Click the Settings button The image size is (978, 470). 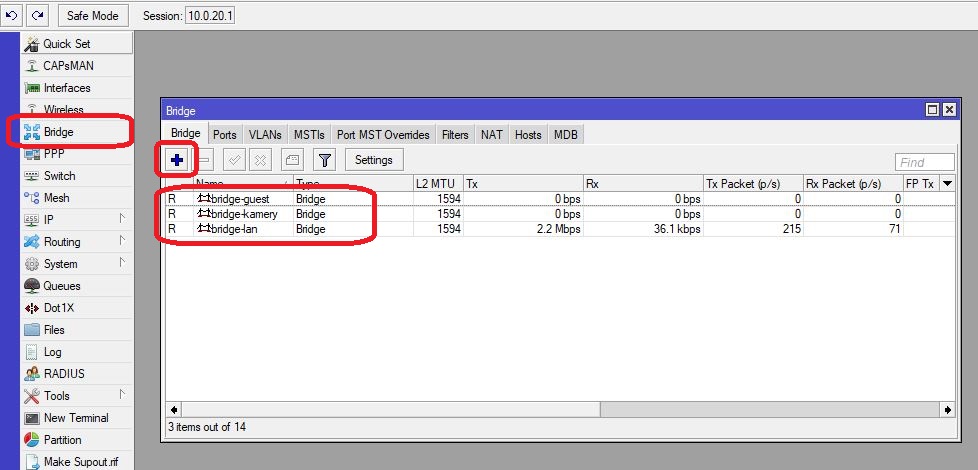click(374, 160)
